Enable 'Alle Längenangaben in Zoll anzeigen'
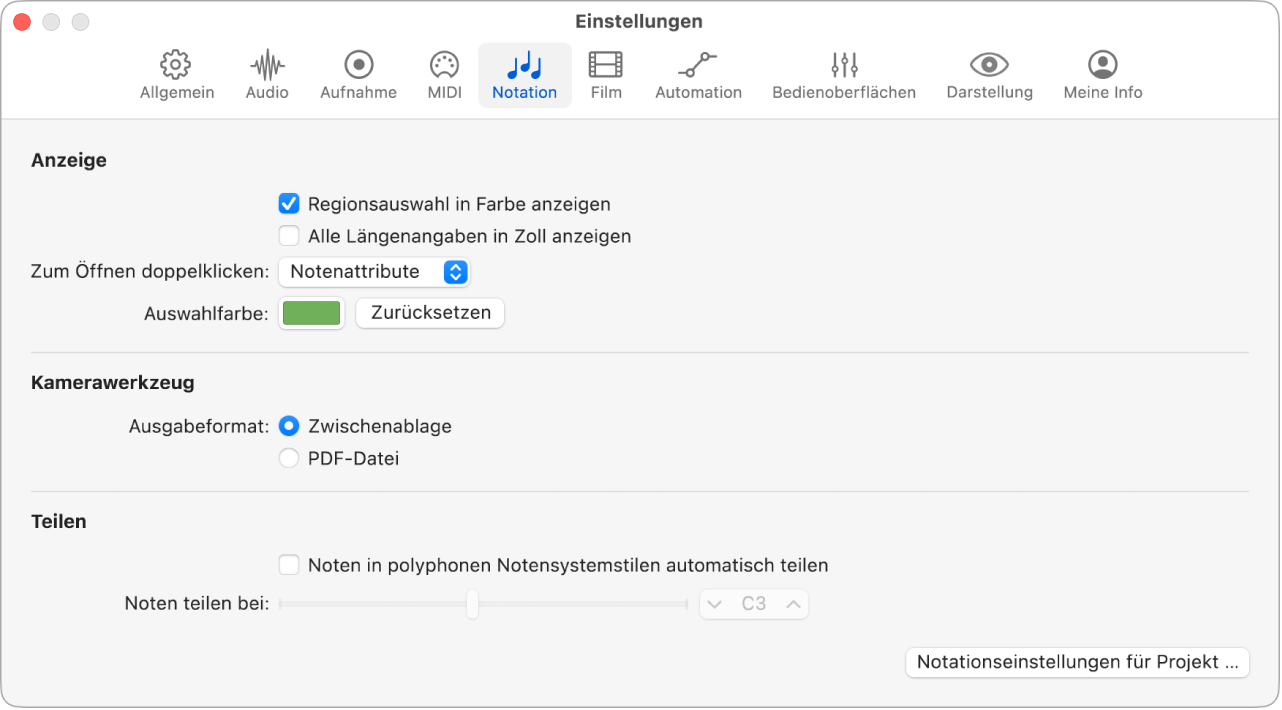Screen dimensions: 1282x710 [x=289, y=236]
